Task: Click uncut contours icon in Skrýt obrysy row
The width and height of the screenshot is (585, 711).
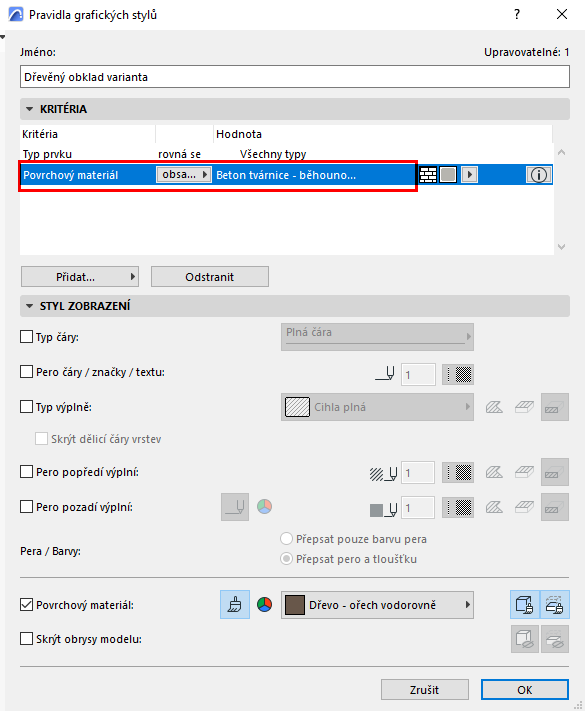Action: (525, 639)
